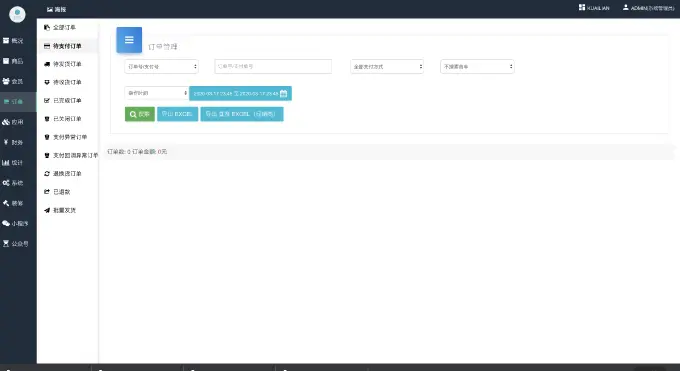This screenshot has width=680, height=371.
Task: Open the blue date range picker button
Action: click(x=240, y=93)
